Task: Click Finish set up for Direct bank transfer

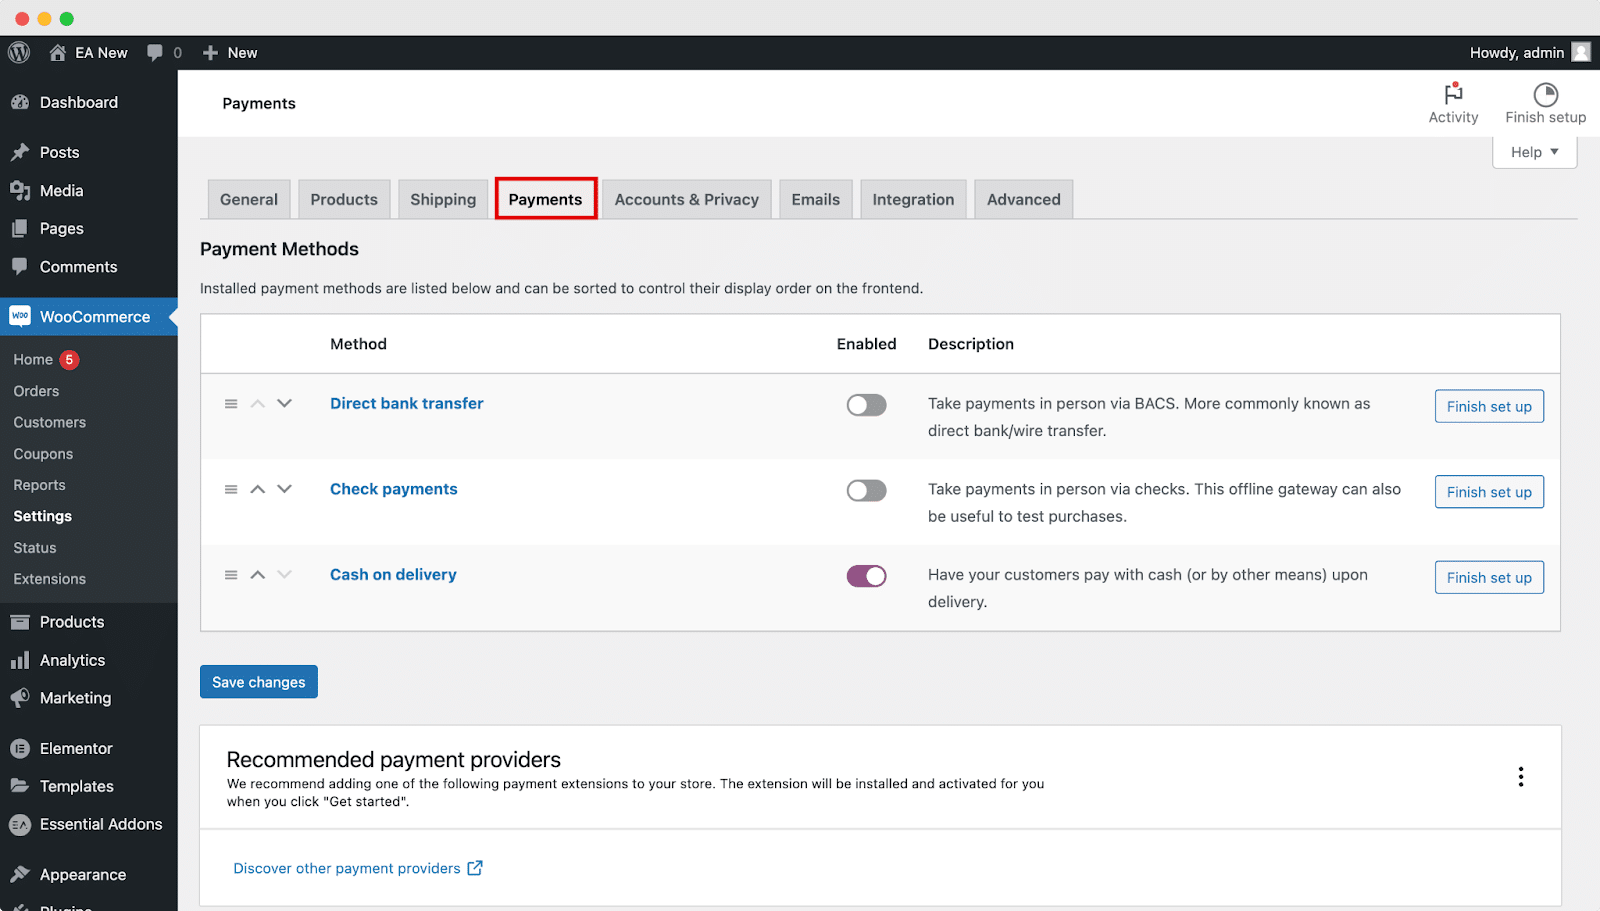Action: (x=1489, y=406)
